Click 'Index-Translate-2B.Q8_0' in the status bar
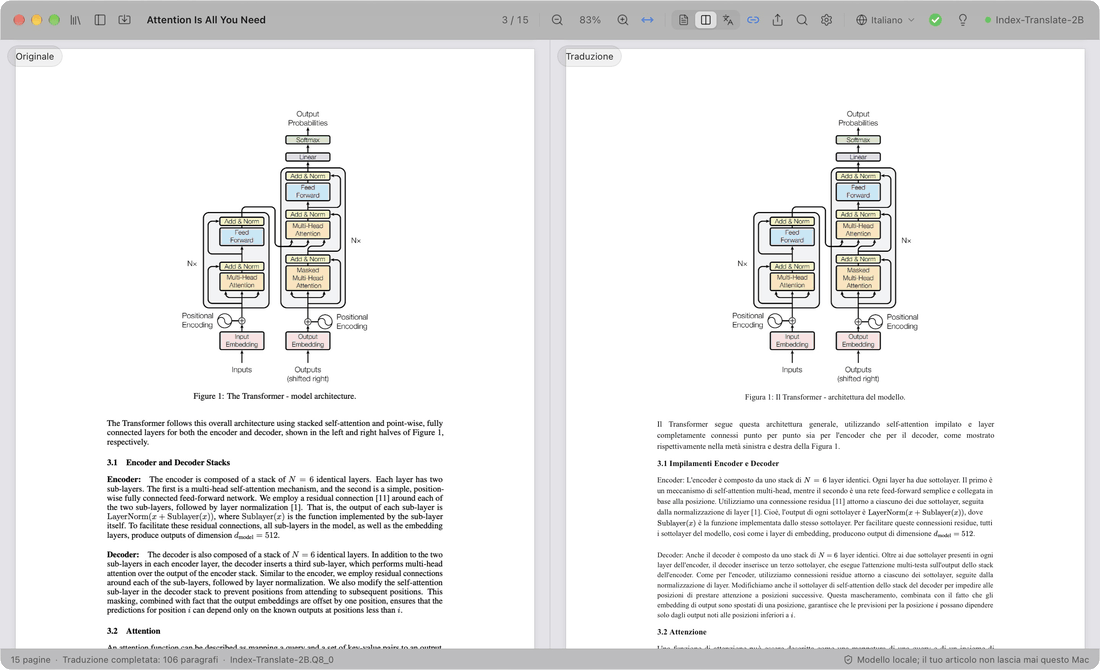Screen dimensions: 1100x670 pyautogui.click(x=282, y=660)
